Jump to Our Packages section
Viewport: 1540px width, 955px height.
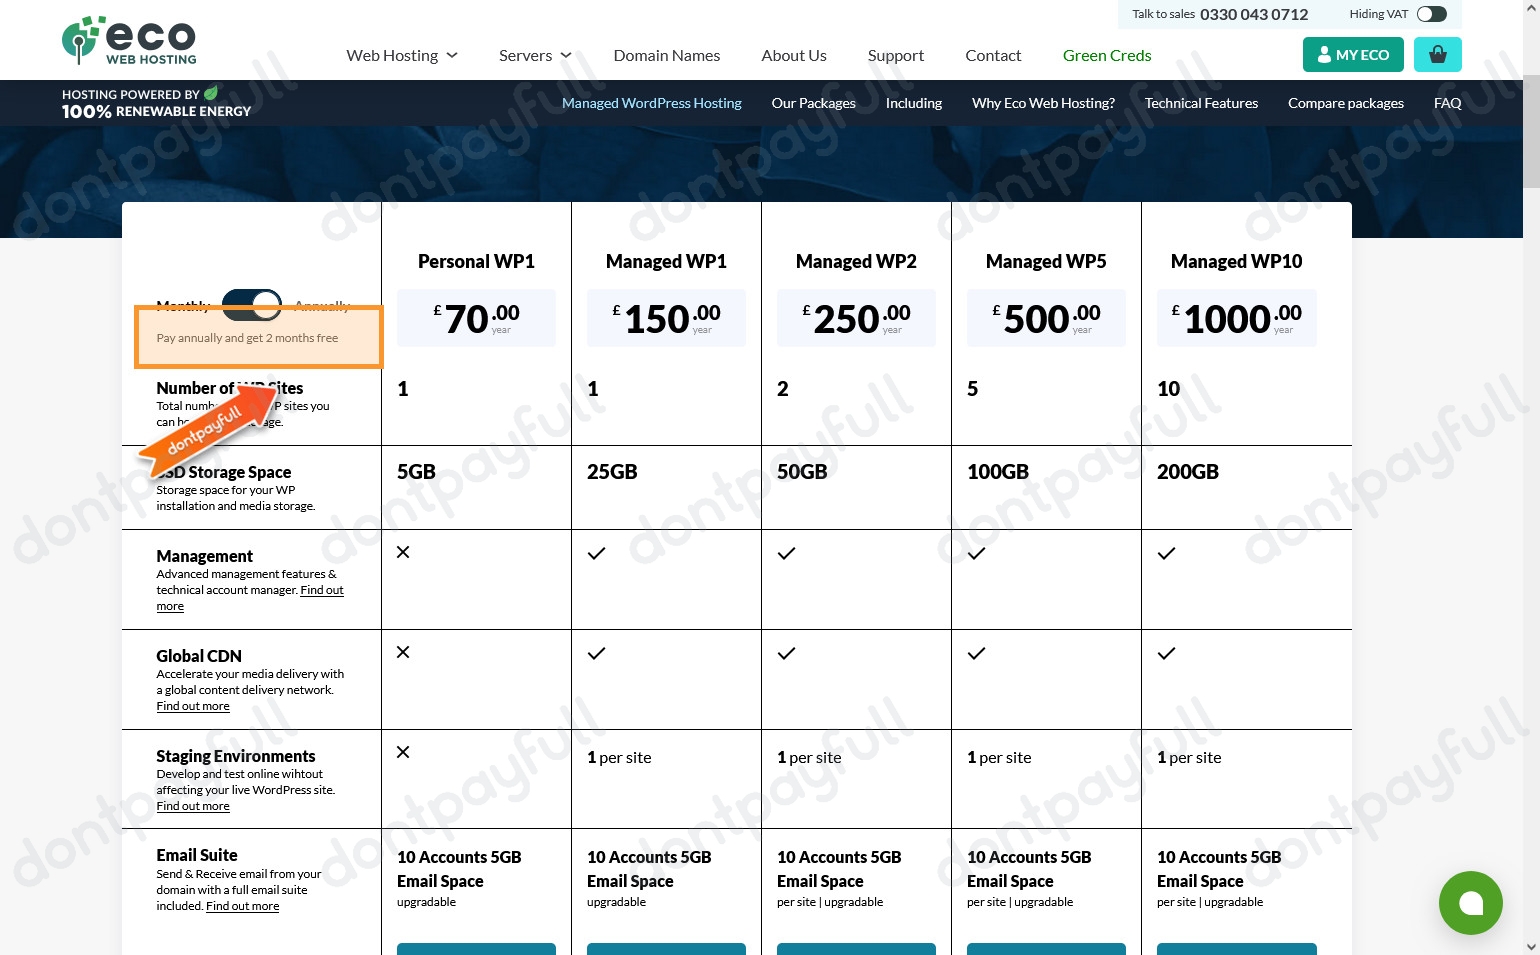(813, 103)
